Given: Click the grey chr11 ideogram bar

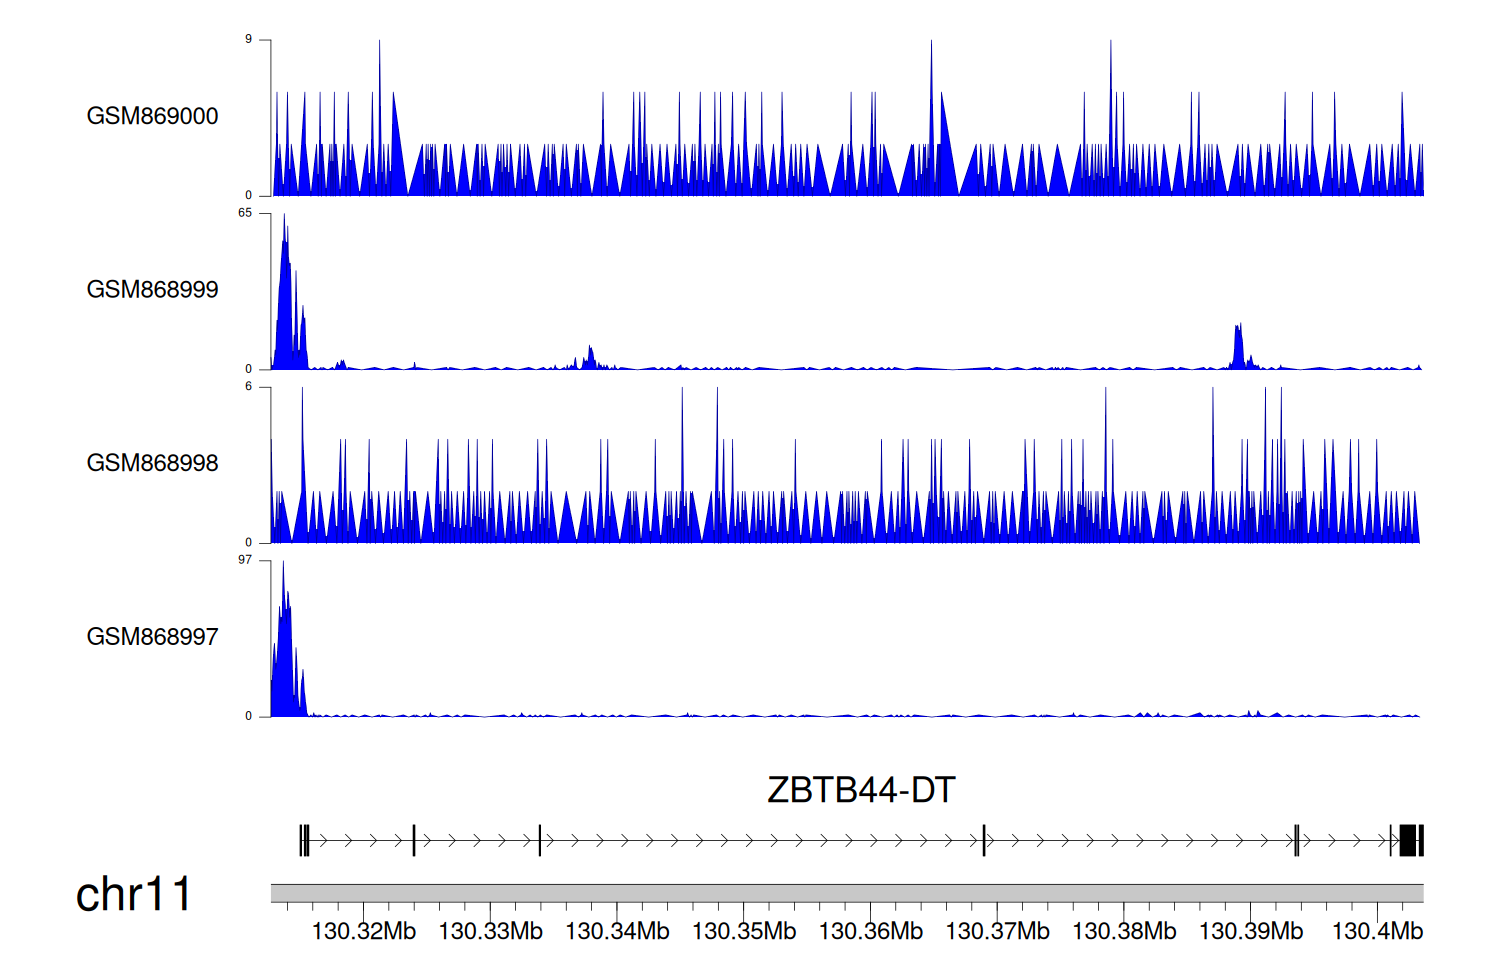Looking at the screenshot, I should click(846, 893).
